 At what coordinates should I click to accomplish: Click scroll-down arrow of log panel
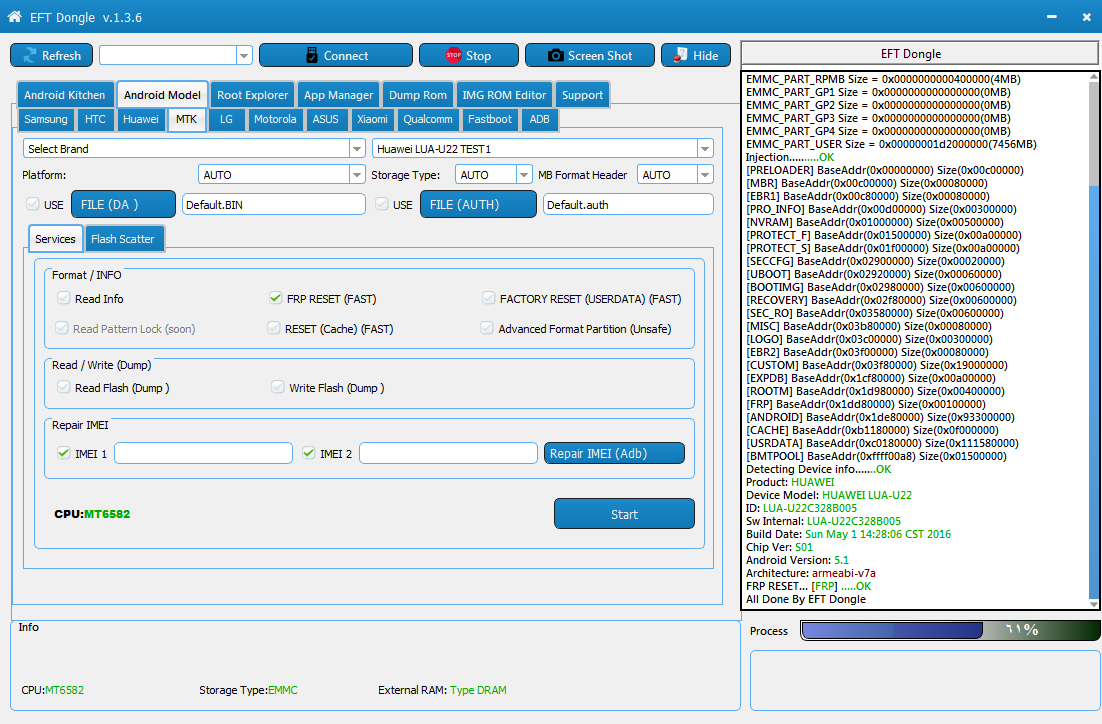(x=1094, y=604)
